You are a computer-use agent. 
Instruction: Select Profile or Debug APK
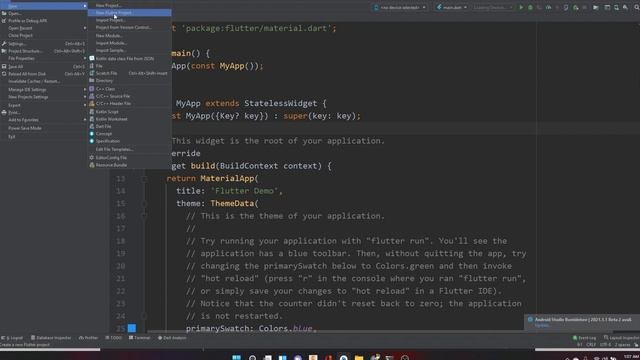tap(44, 21)
